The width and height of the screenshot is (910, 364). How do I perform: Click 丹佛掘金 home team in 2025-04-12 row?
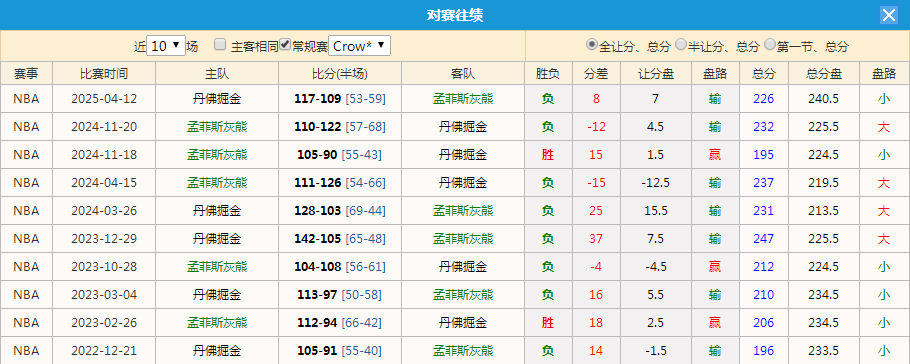tap(217, 99)
